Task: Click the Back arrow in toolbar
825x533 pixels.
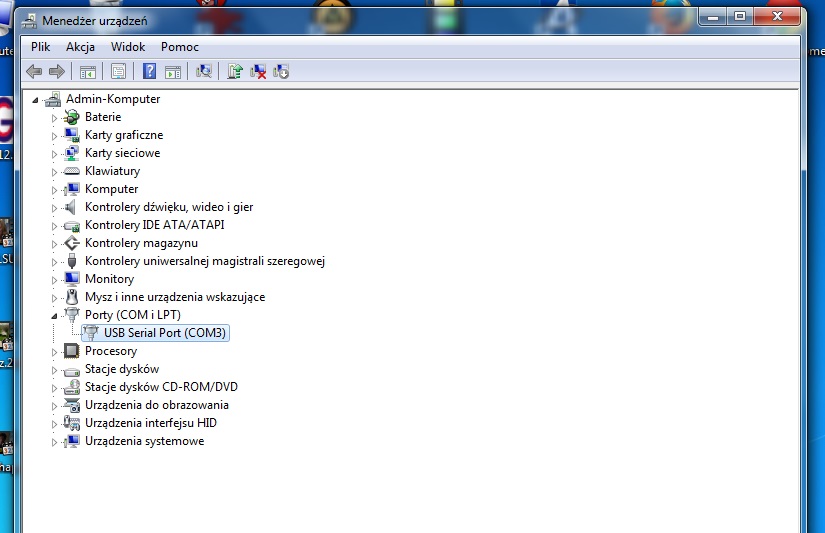Action: point(34,71)
